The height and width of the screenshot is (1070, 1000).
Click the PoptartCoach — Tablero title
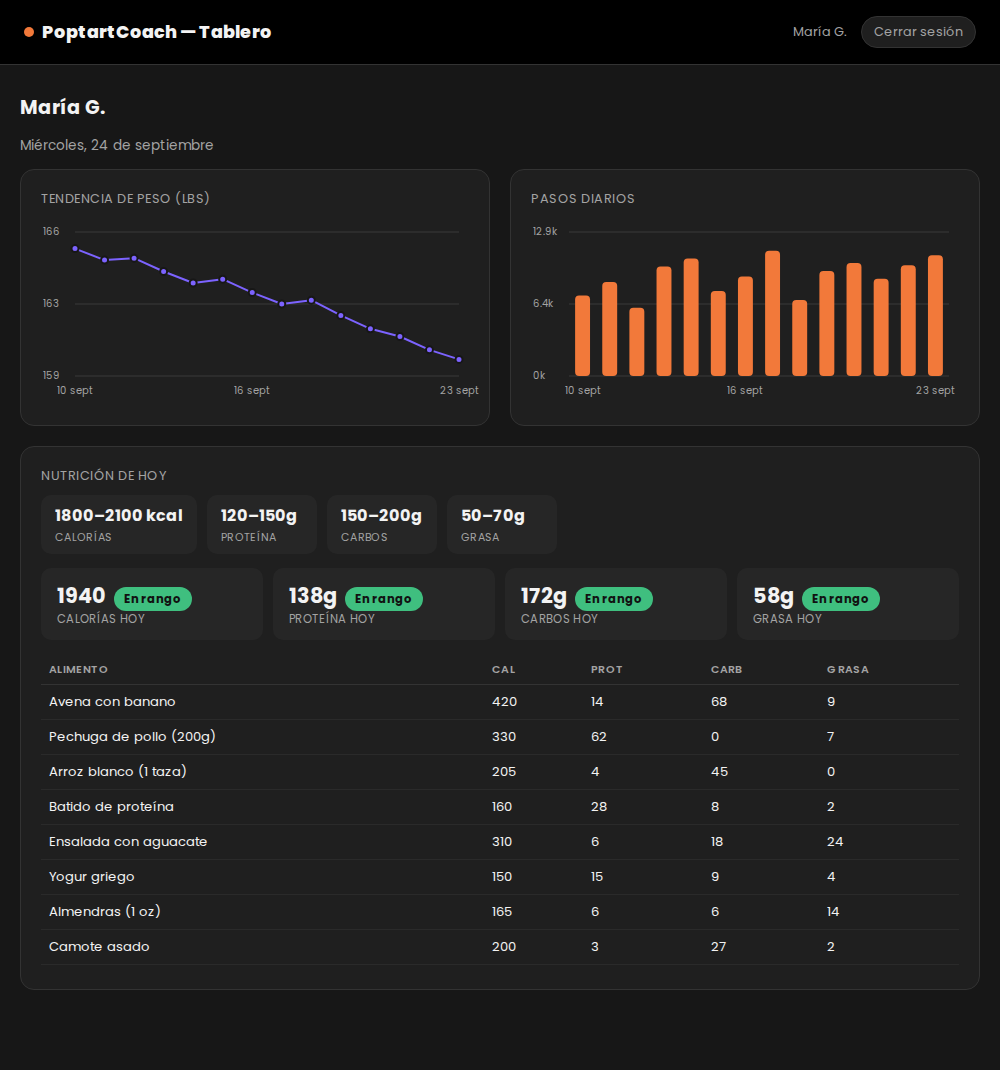tap(156, 32)
